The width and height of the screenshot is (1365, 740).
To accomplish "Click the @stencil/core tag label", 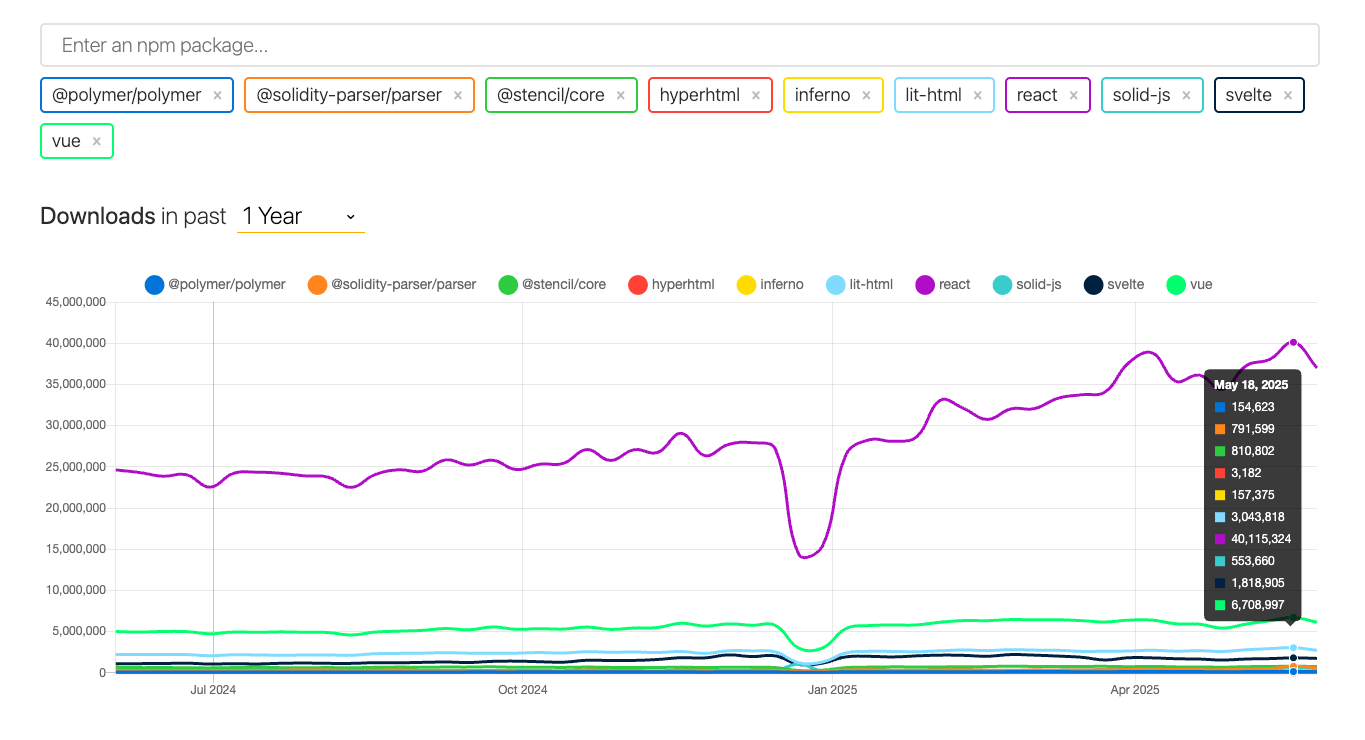I will [x=551, y=95].
